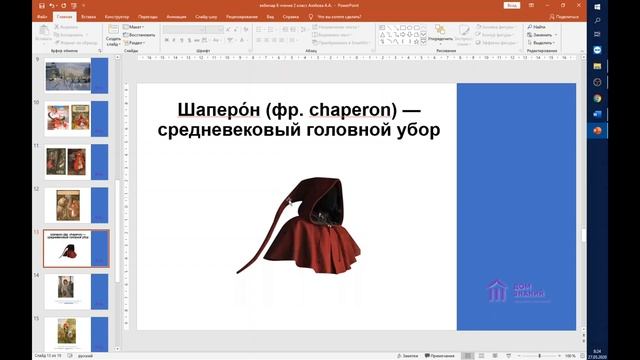Switch to the Вставка ribbon tab
This screenshot has width=640, height=360.
[x=89, y=17]
